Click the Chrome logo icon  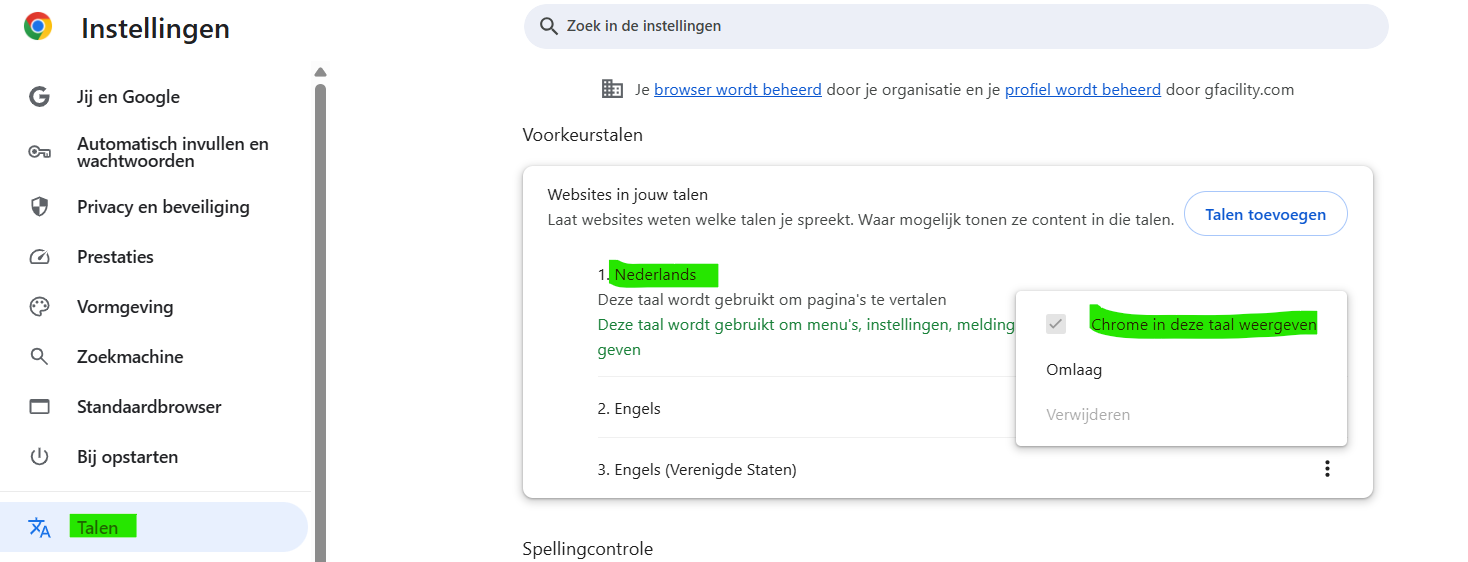point(38,27)
